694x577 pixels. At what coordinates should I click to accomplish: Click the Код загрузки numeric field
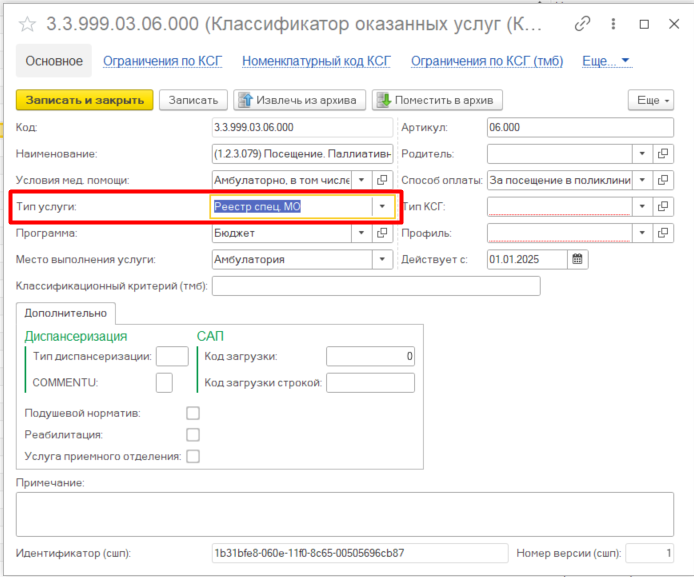(370, 356)
